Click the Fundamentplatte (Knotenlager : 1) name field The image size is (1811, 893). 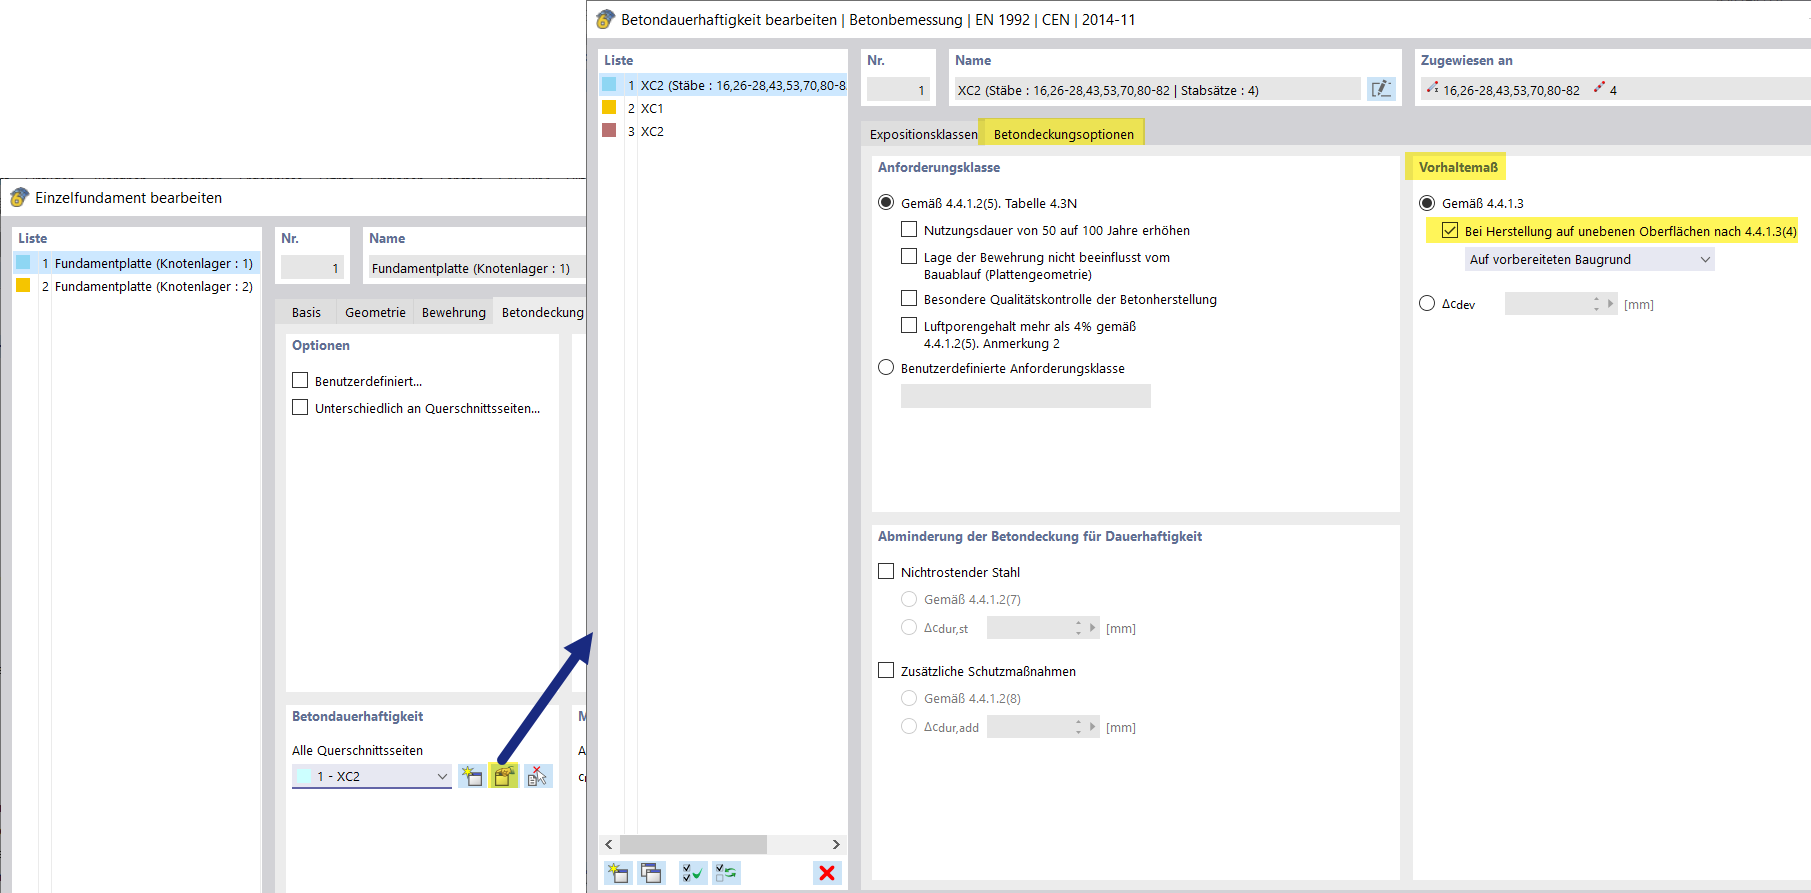point(477,267)
